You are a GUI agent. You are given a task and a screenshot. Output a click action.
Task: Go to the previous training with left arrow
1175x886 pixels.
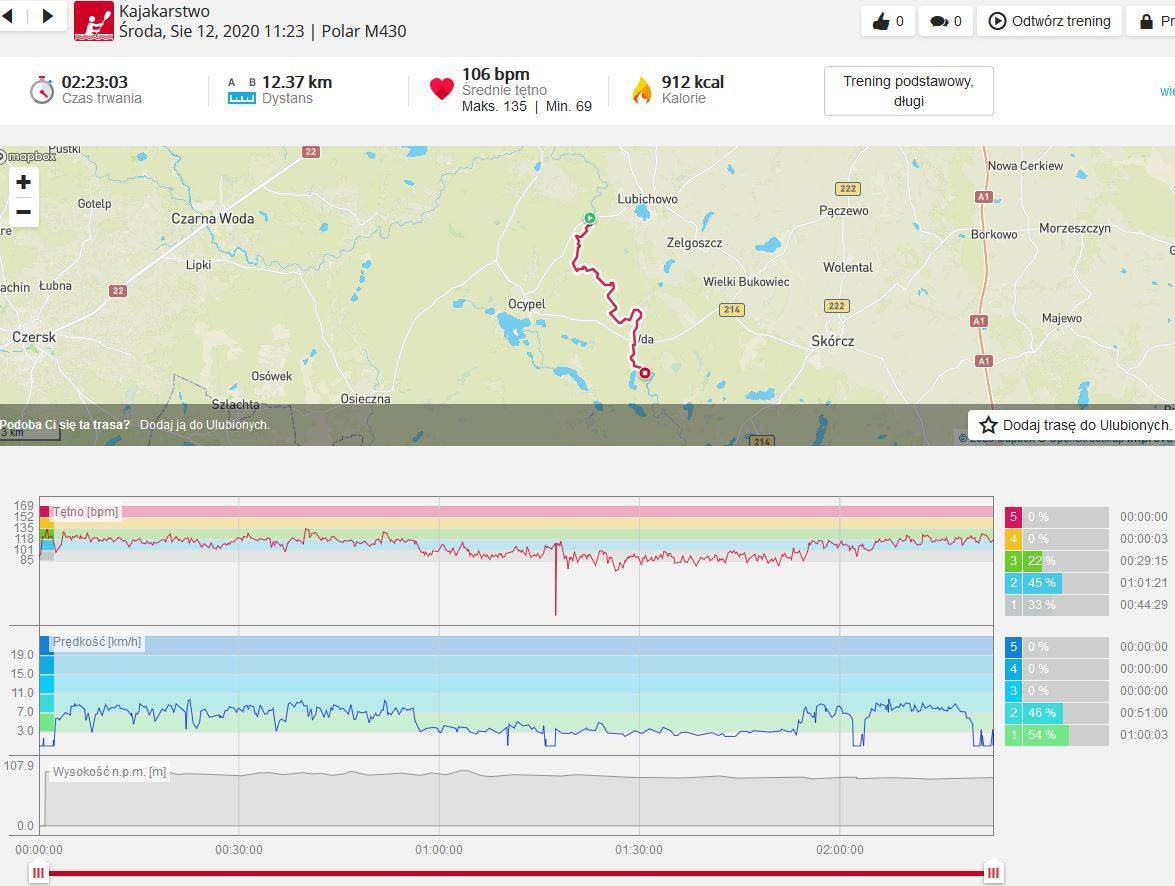[x=9, y=16]
